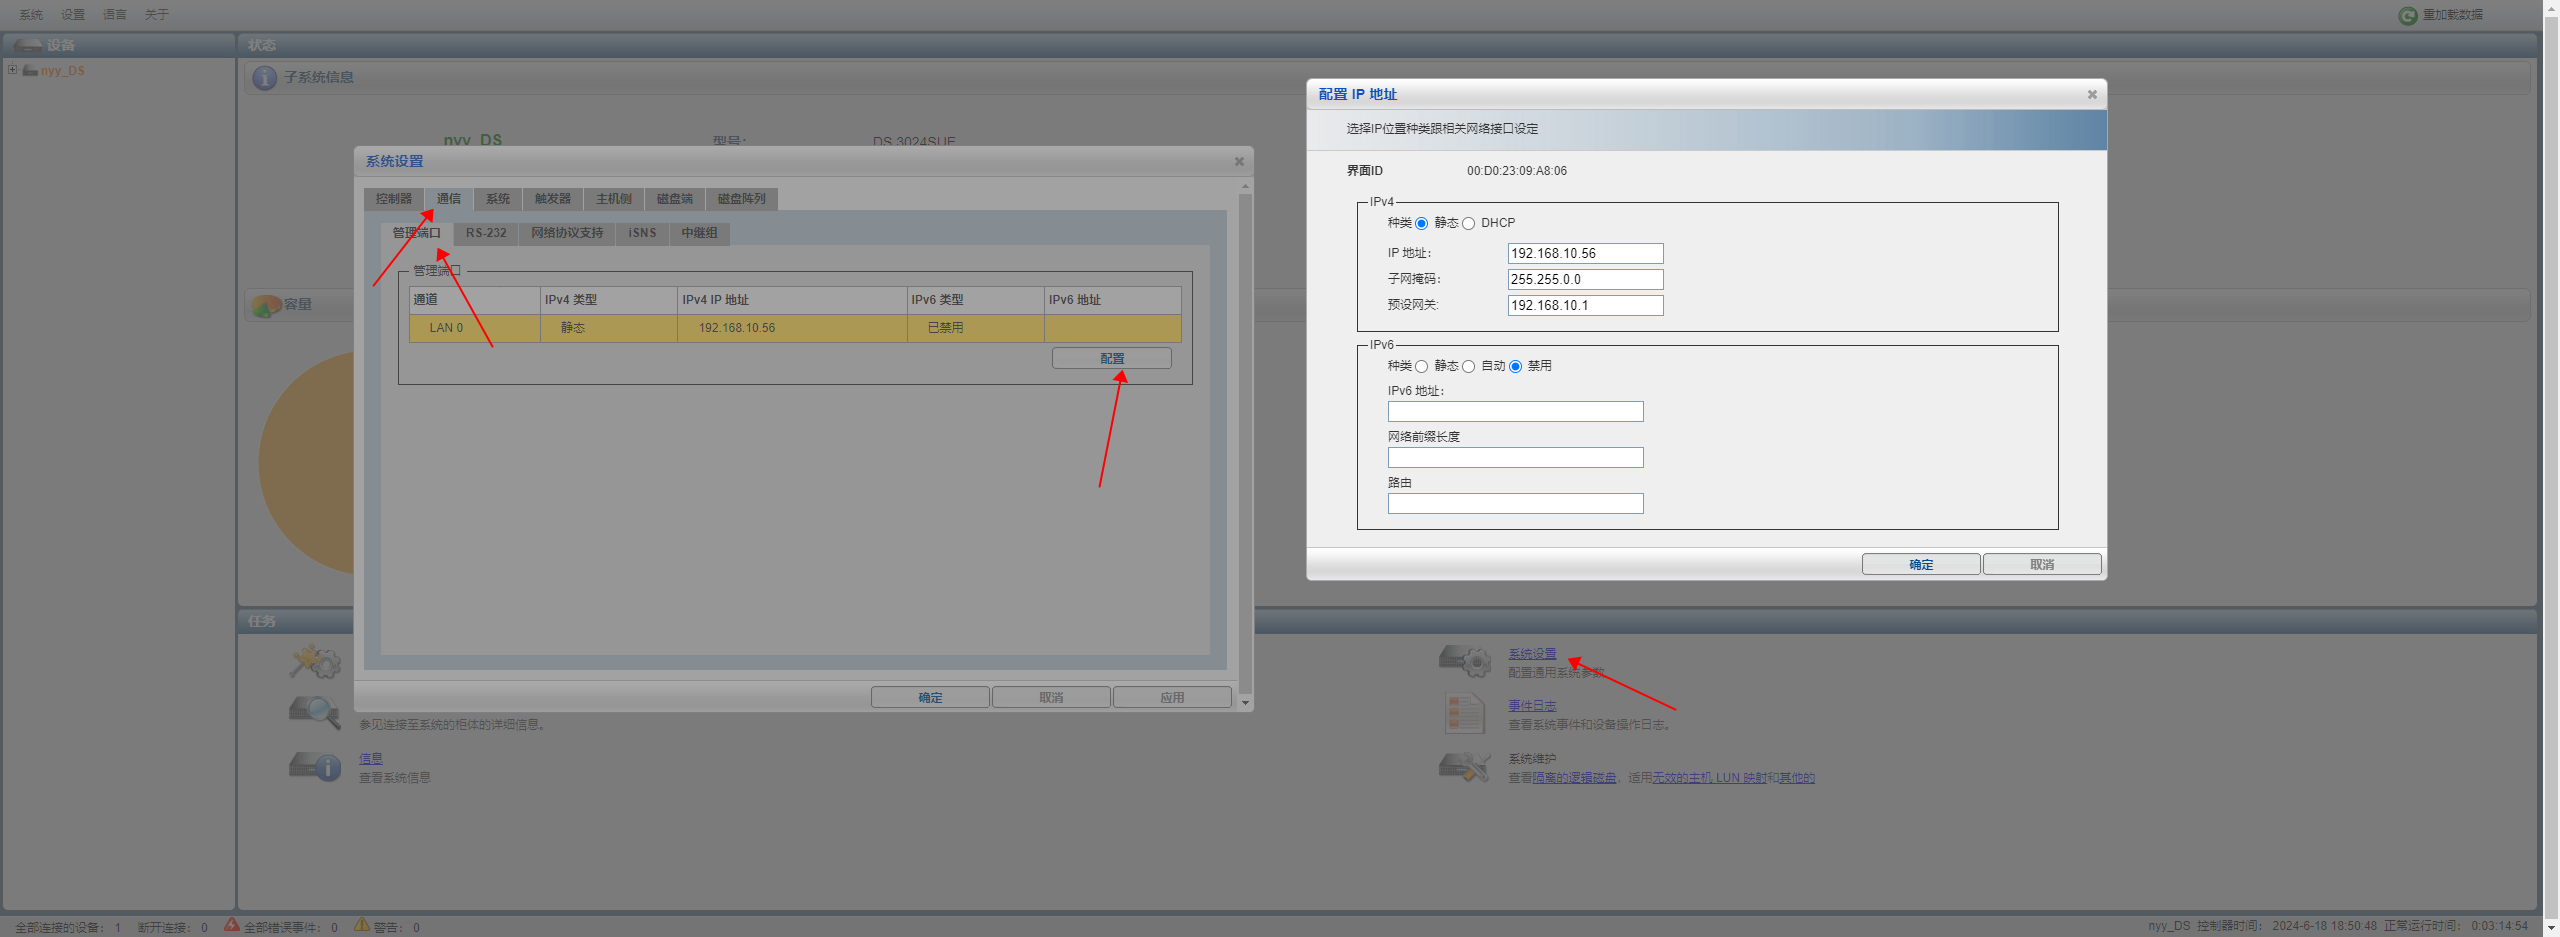Select IPv6 自动 radio button
The width and height of the screenshot is (2560, 937).
coord(1469,367)
